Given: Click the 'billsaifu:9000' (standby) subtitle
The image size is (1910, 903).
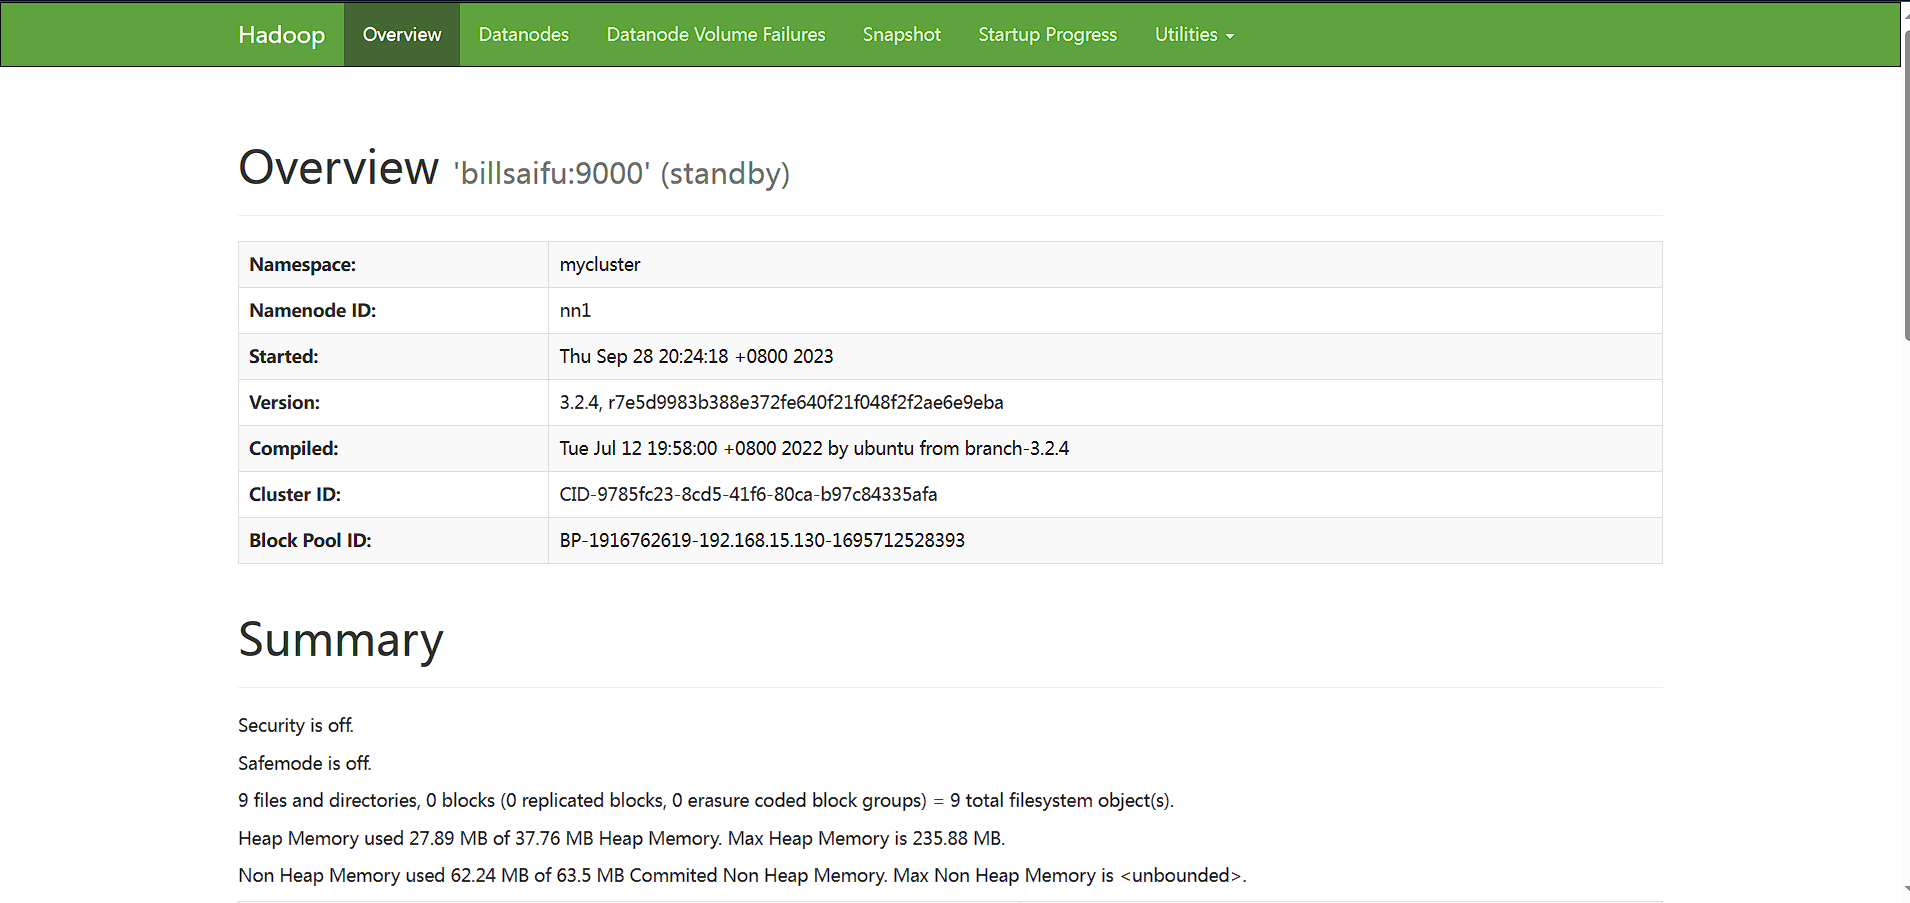Looking at the screenshot, I should click(622, 174).
